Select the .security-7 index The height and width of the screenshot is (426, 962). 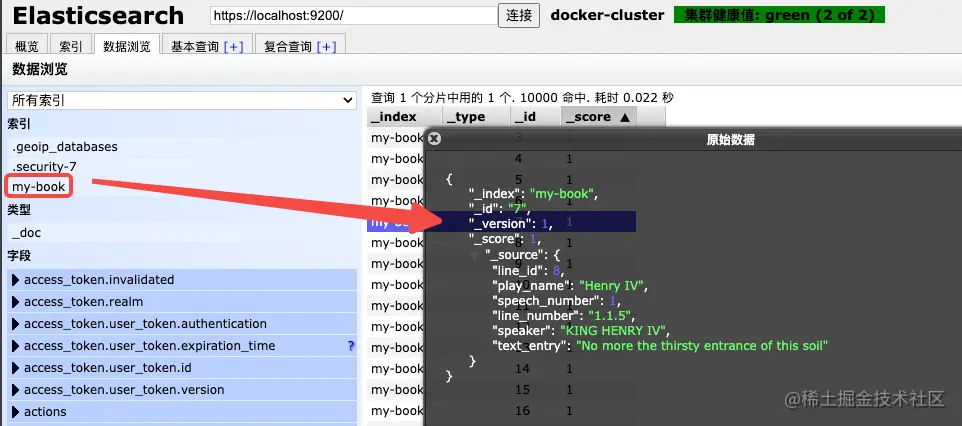point(44,166)
